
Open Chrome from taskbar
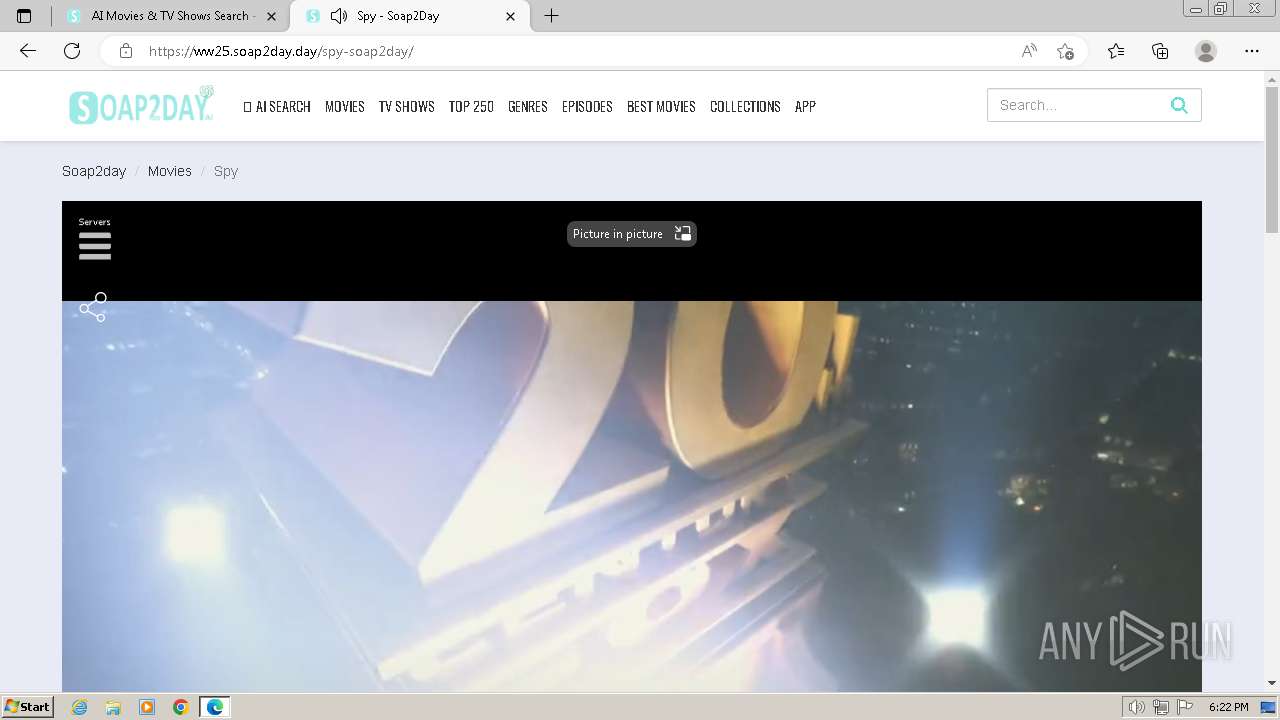[180, 707]
